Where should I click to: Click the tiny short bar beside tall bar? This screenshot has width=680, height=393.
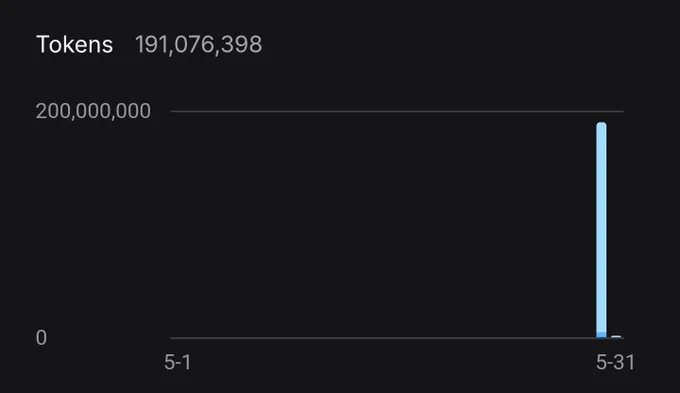(x=616, y=337)
